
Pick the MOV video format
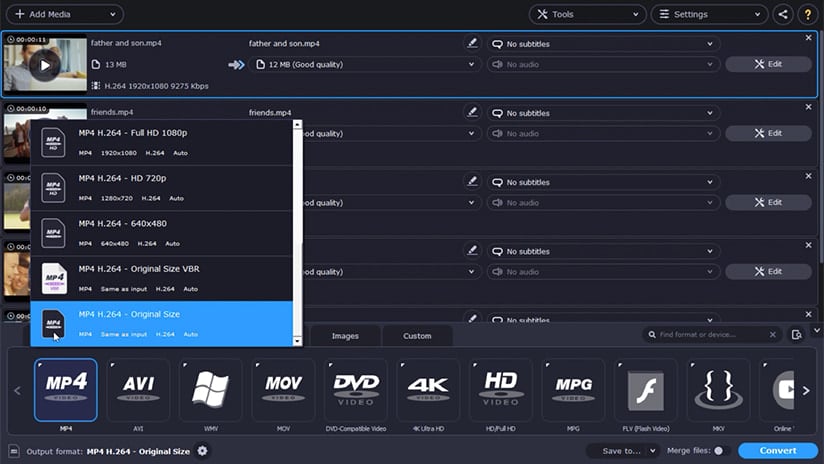[x=284, y=390]
